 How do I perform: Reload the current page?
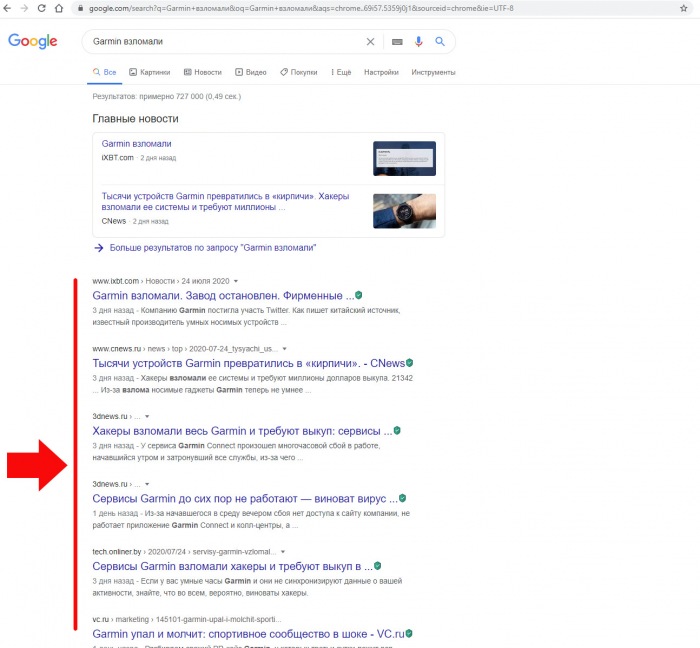pyautogui.click(x=42, y=8)
